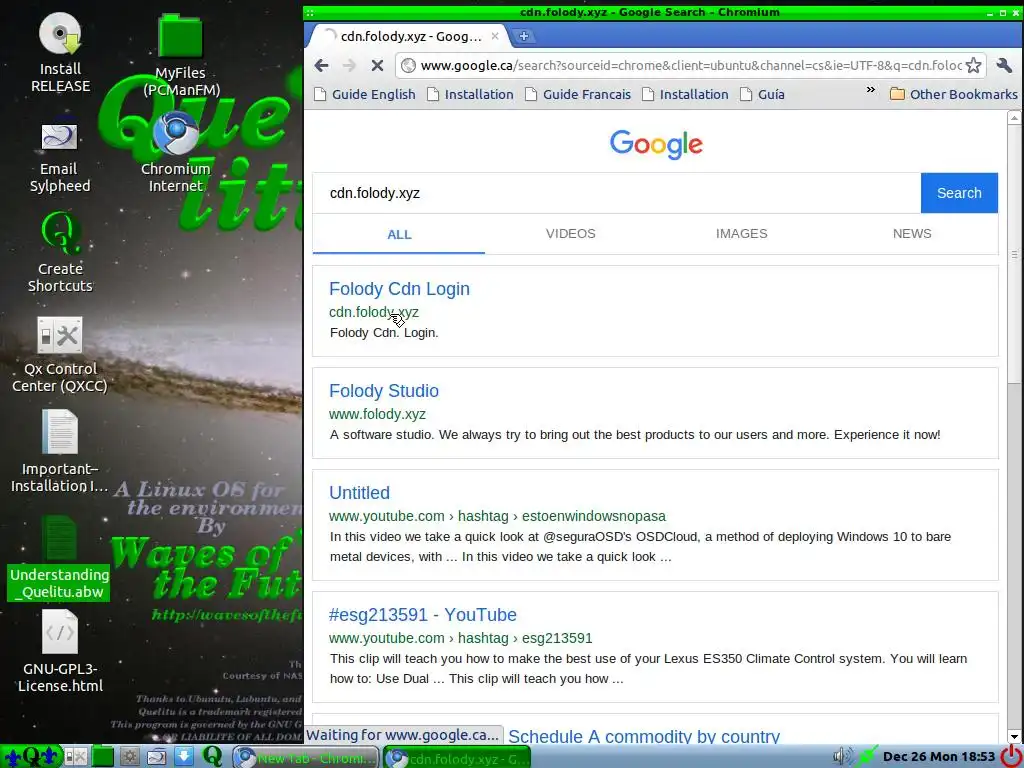Open the first Installation bookmark

click(470, 94)
